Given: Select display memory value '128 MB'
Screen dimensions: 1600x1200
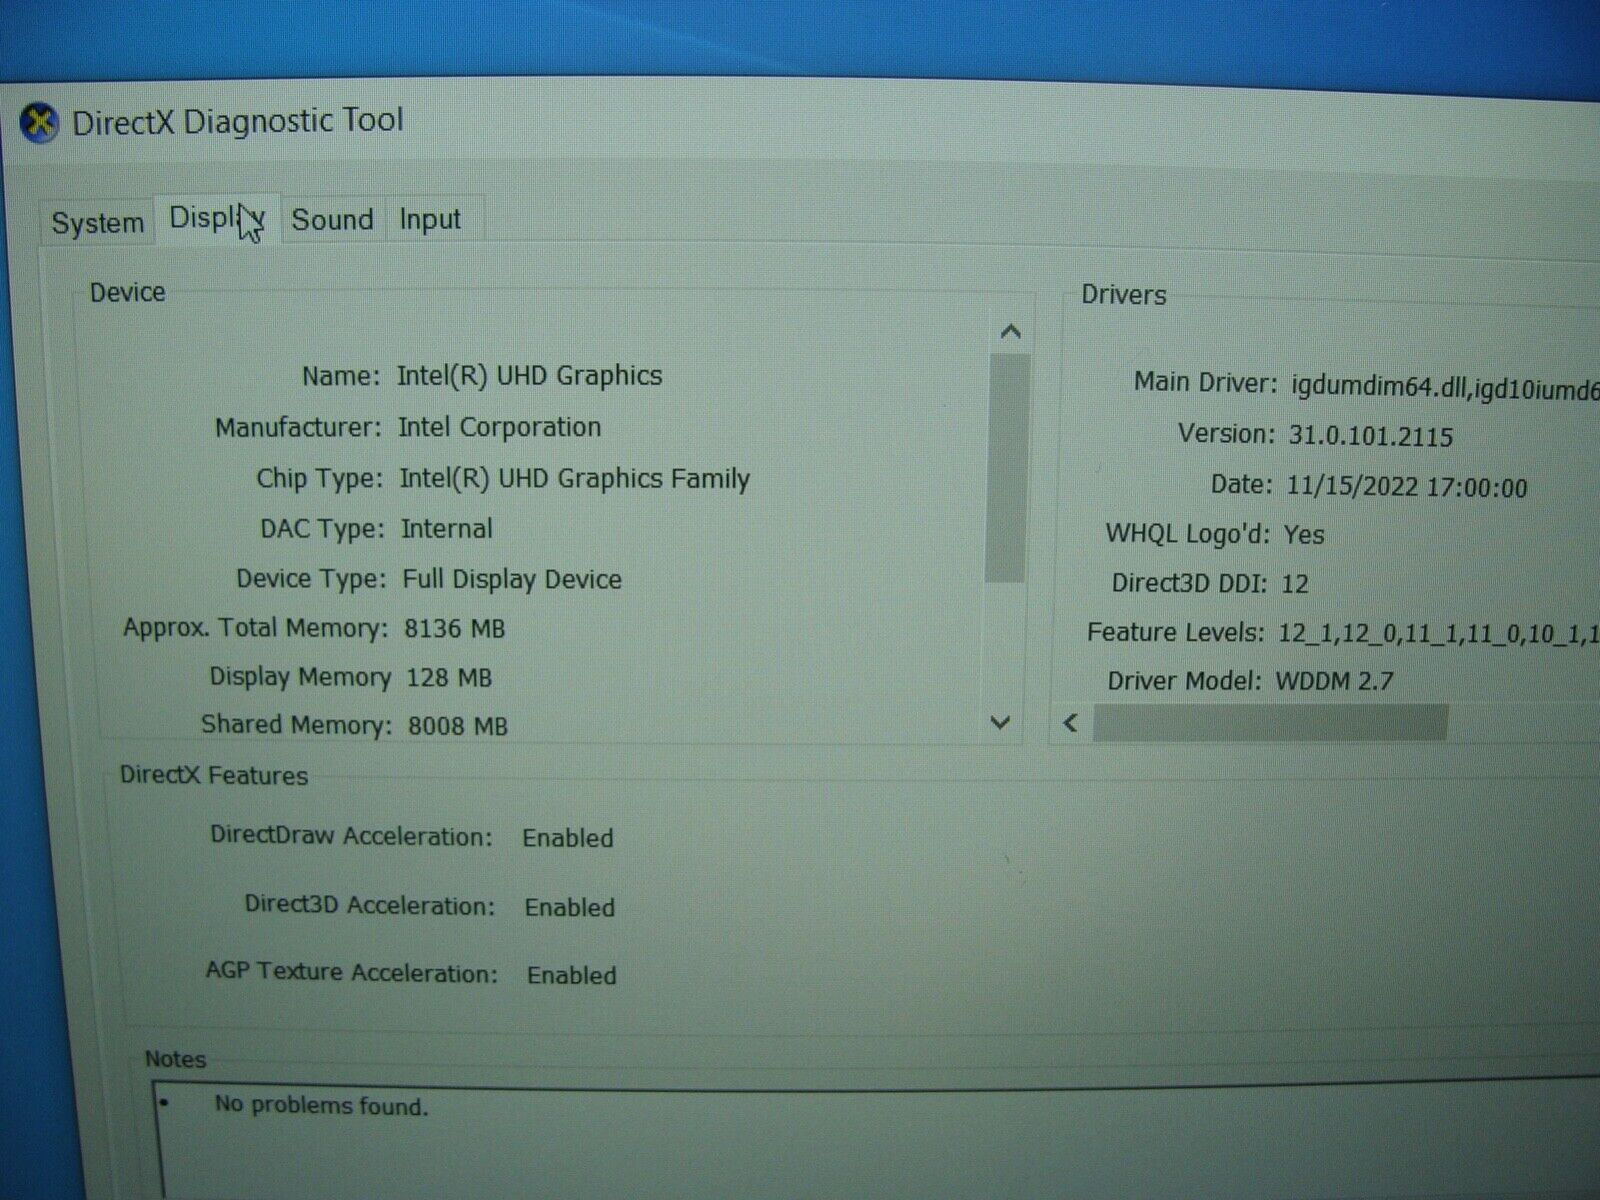Looking at the screenshot, I should coord(449,677).
